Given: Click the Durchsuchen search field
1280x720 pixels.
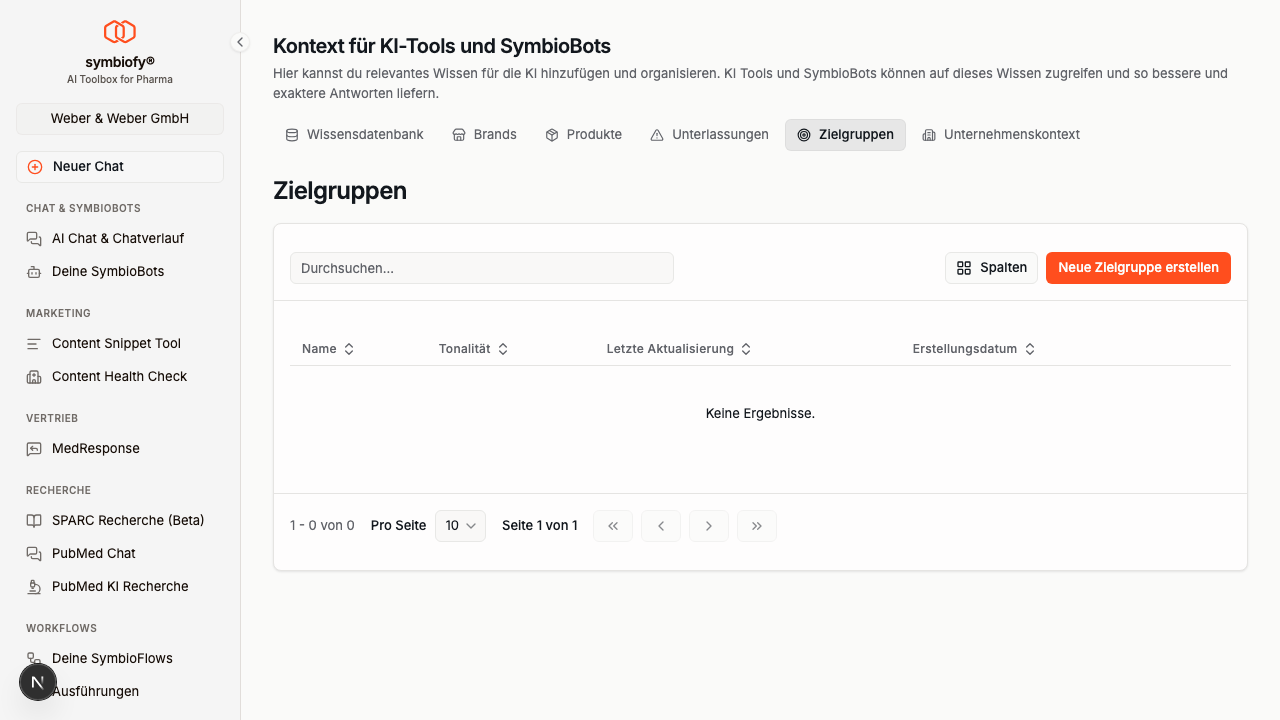Looking at the screenshot, I should click(x=481, y=268).
